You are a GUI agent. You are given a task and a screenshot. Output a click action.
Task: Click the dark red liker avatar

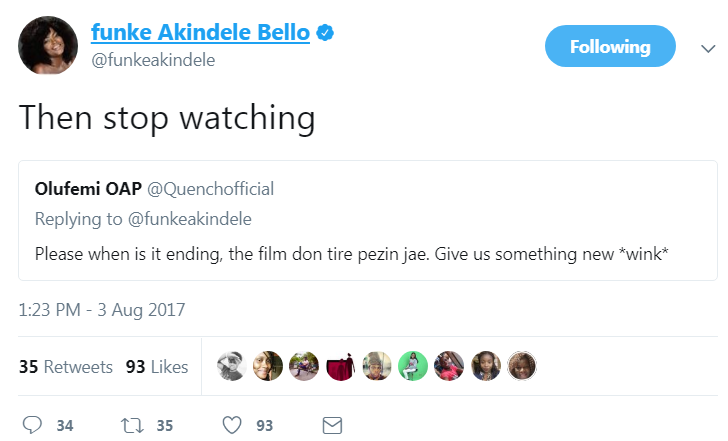tap(340, 367)
